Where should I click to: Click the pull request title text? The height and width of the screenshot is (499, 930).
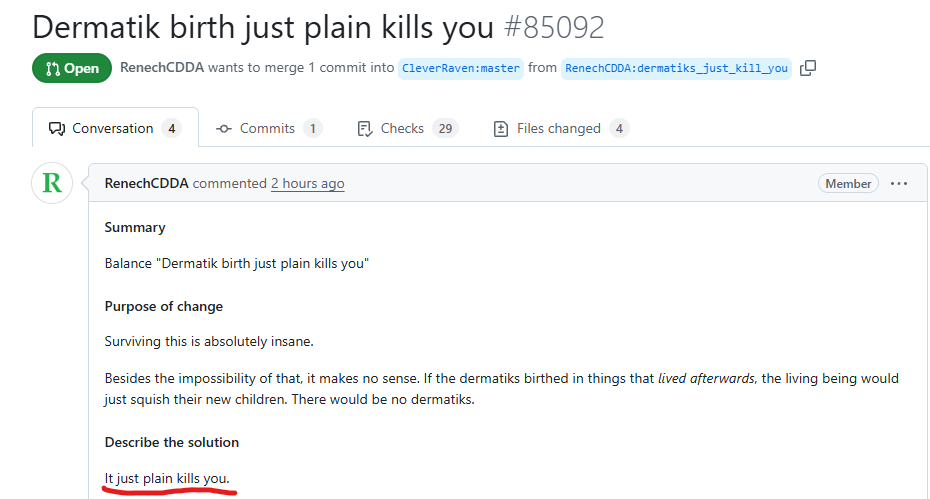pyautogui.click(x=263, y=27)
